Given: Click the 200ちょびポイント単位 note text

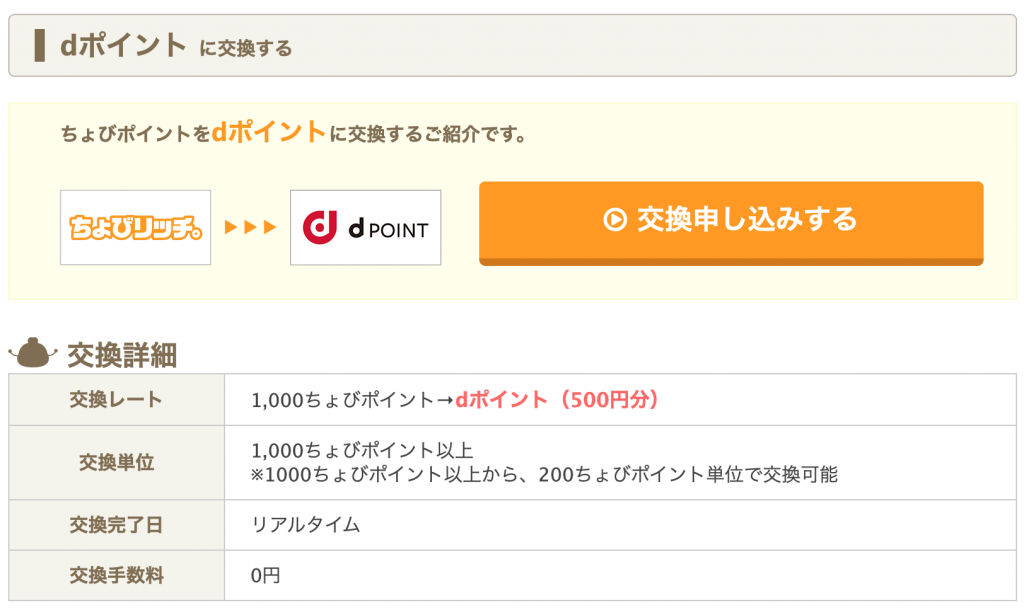Looking at the screenshot, I should pyautogui.click(x=620, y=474).
